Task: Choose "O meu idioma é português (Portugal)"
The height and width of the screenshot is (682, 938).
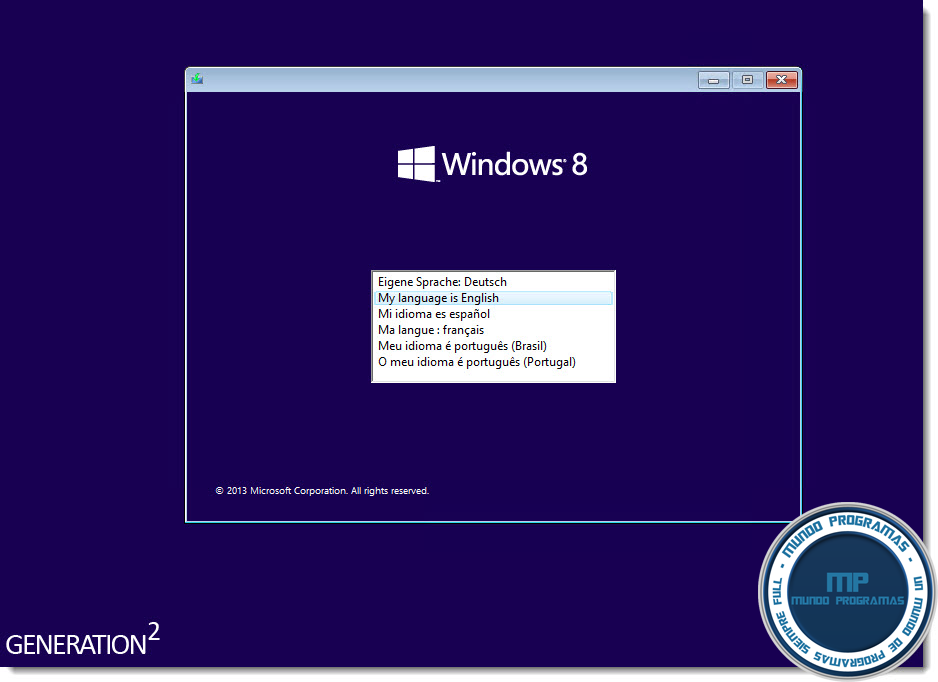Action: pos(494,362)
